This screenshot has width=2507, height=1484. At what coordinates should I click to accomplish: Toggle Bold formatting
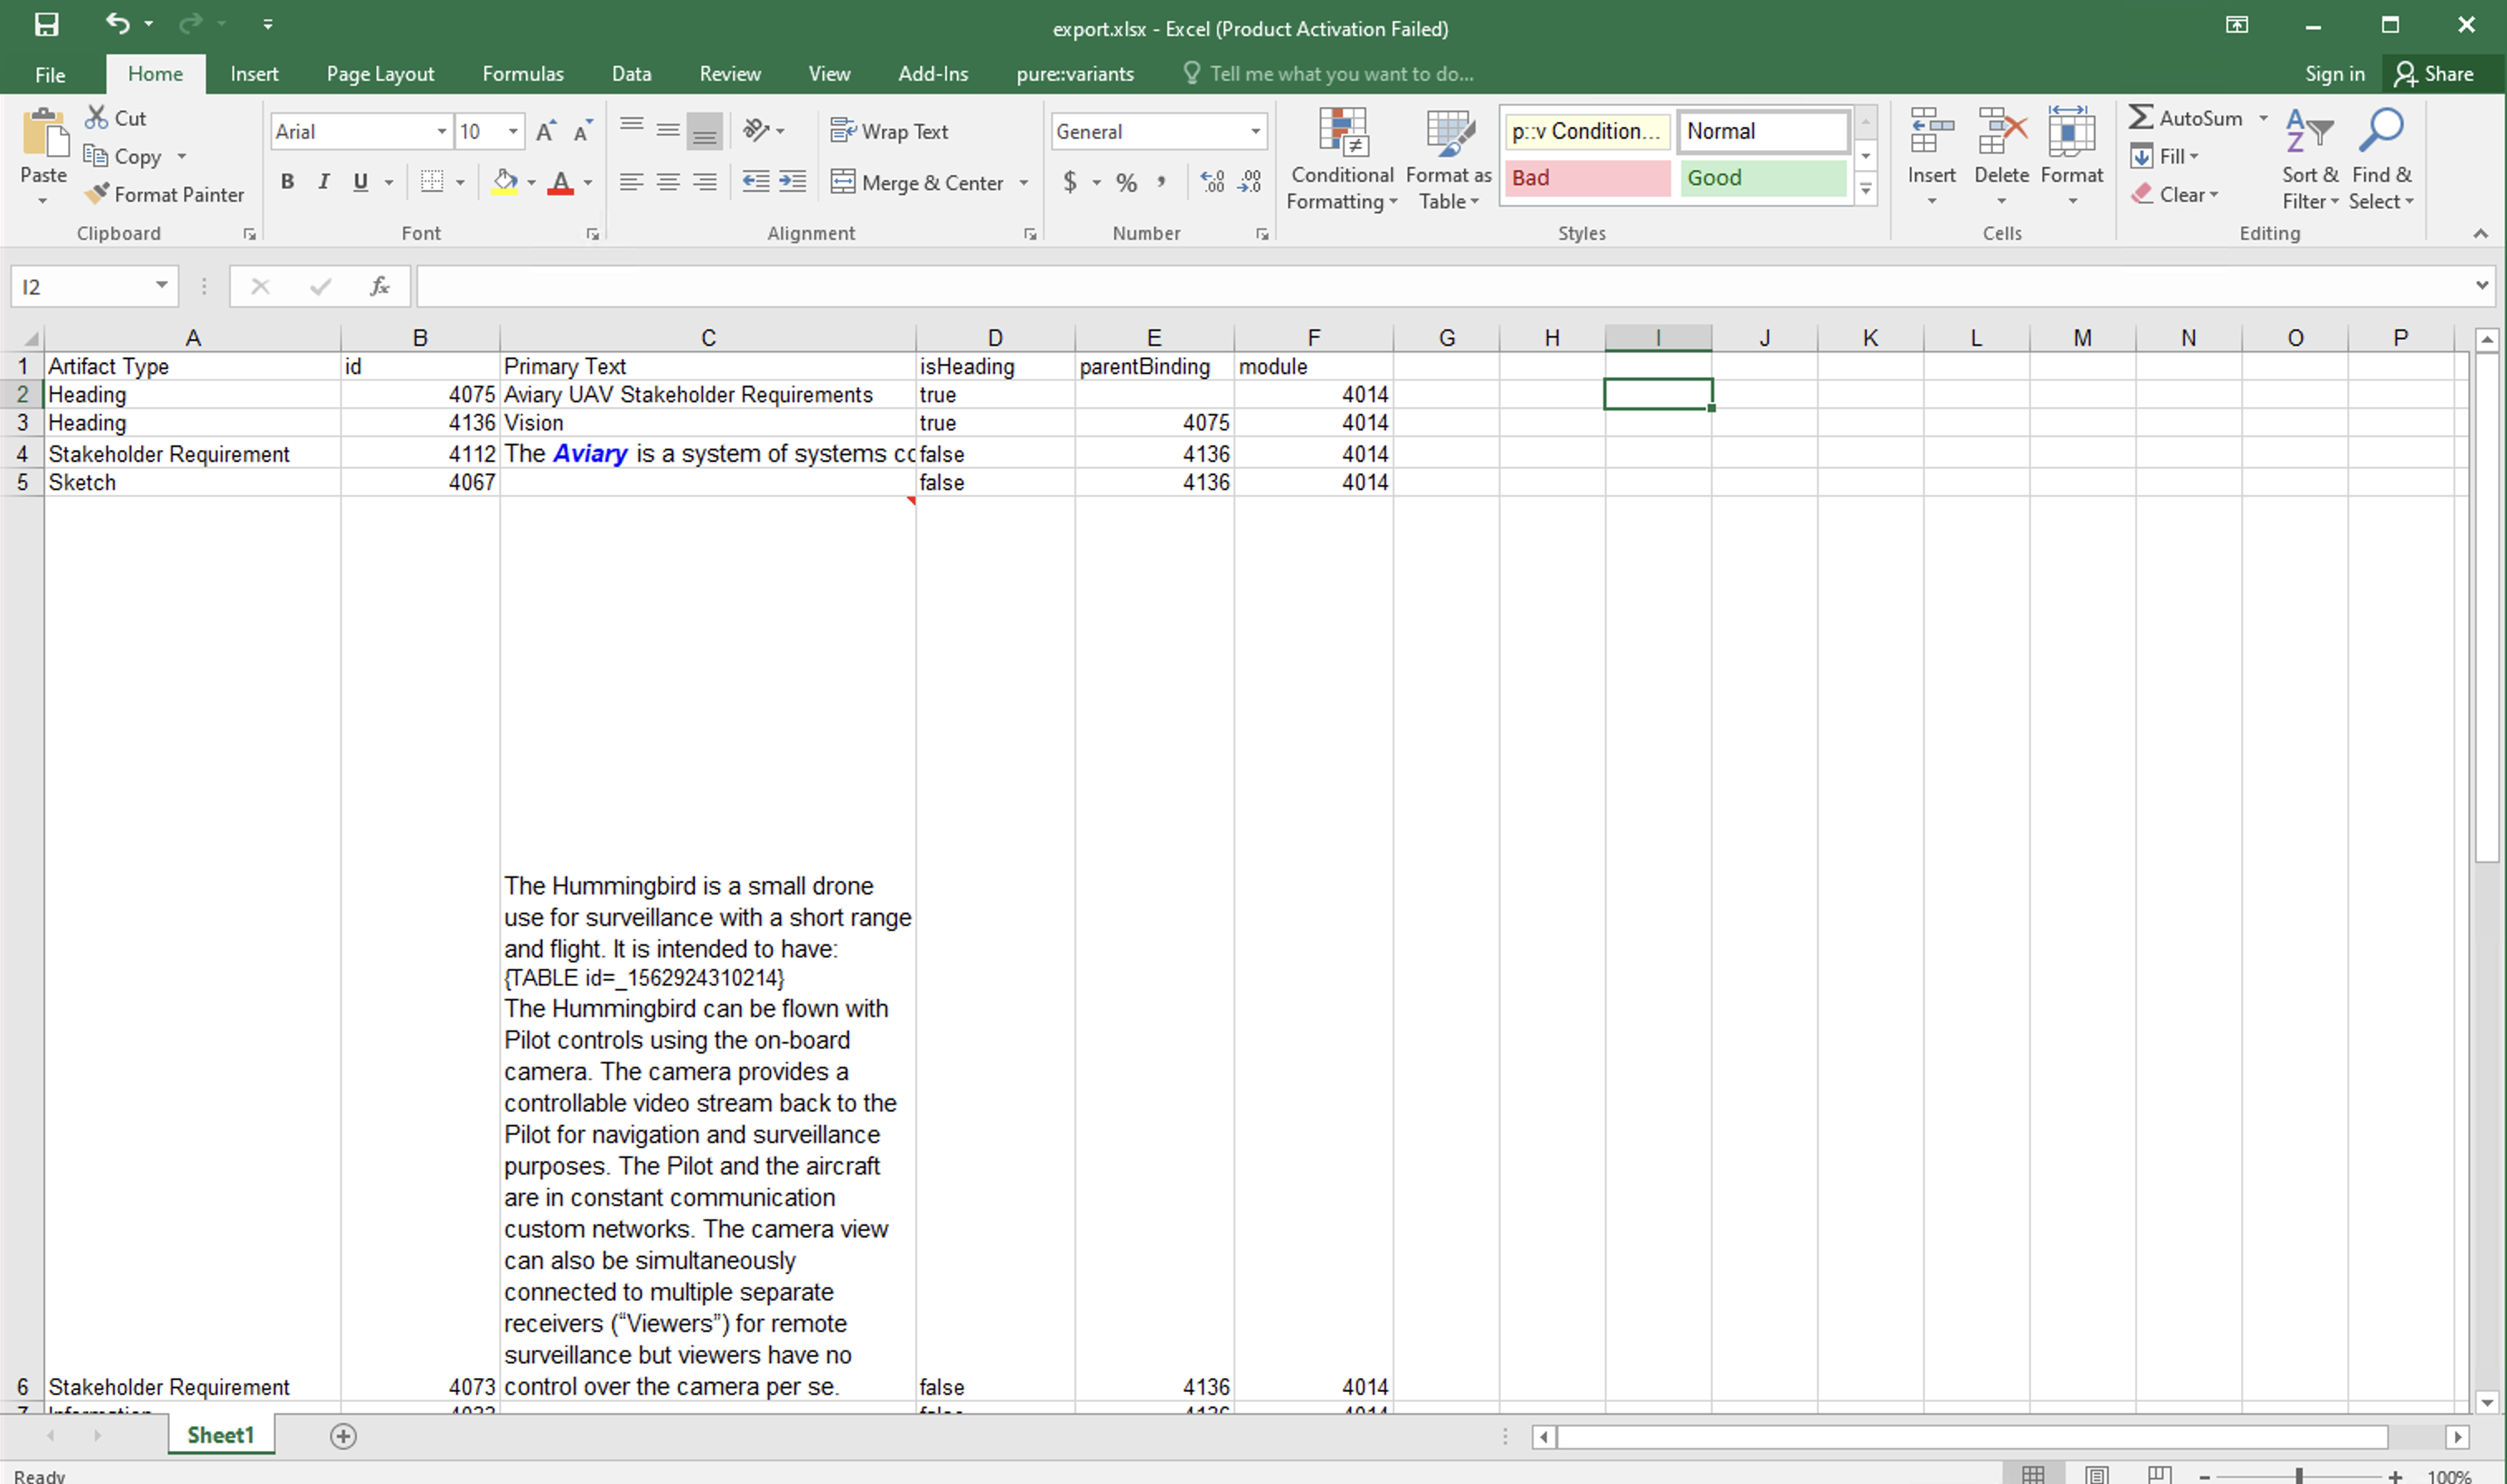click(287, 182)
